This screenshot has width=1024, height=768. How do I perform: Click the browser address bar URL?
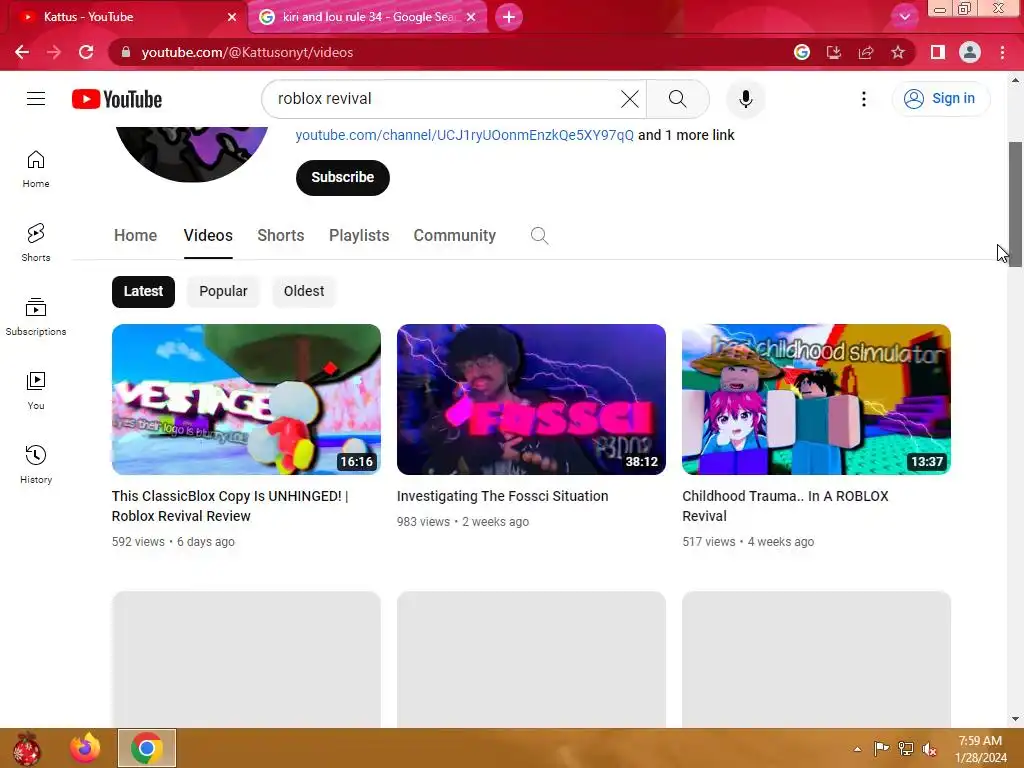pyautogui.click(x=247, y=52)
